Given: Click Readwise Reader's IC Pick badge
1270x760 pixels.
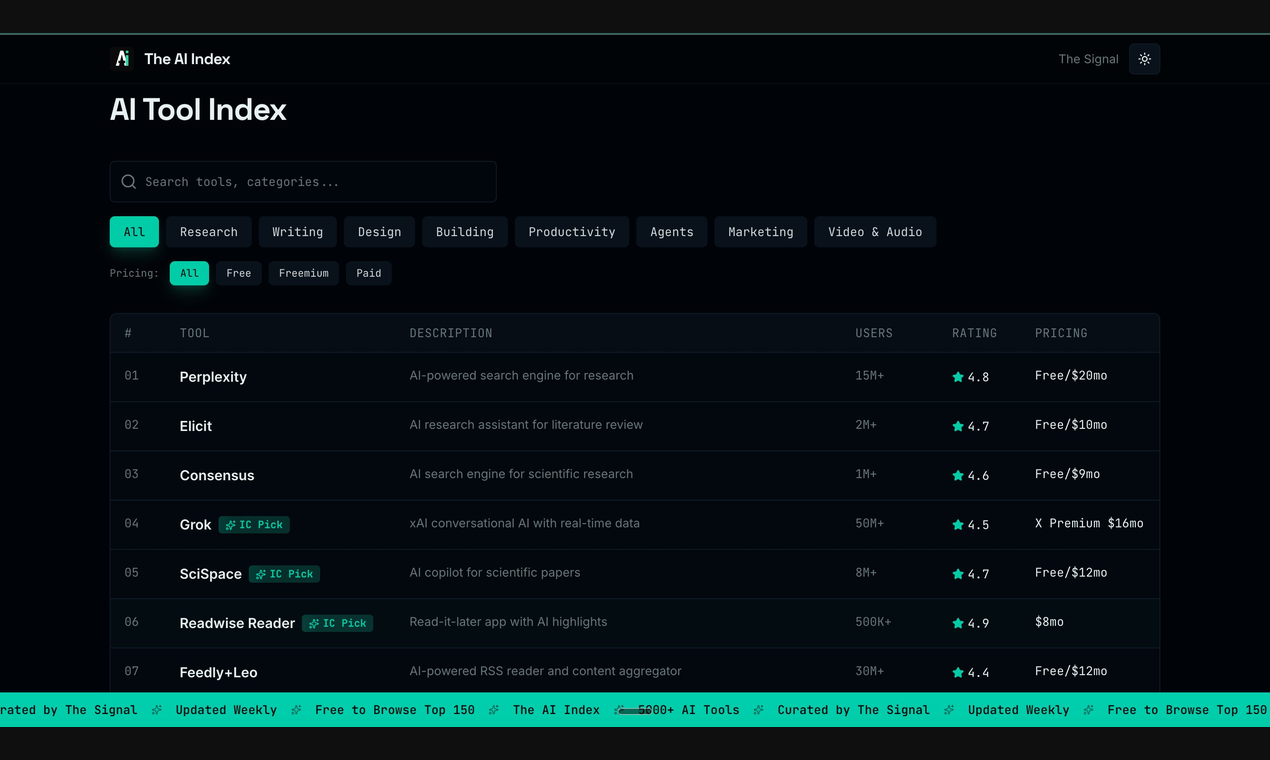Looking at the screenshot, I should tap(337, 623).
